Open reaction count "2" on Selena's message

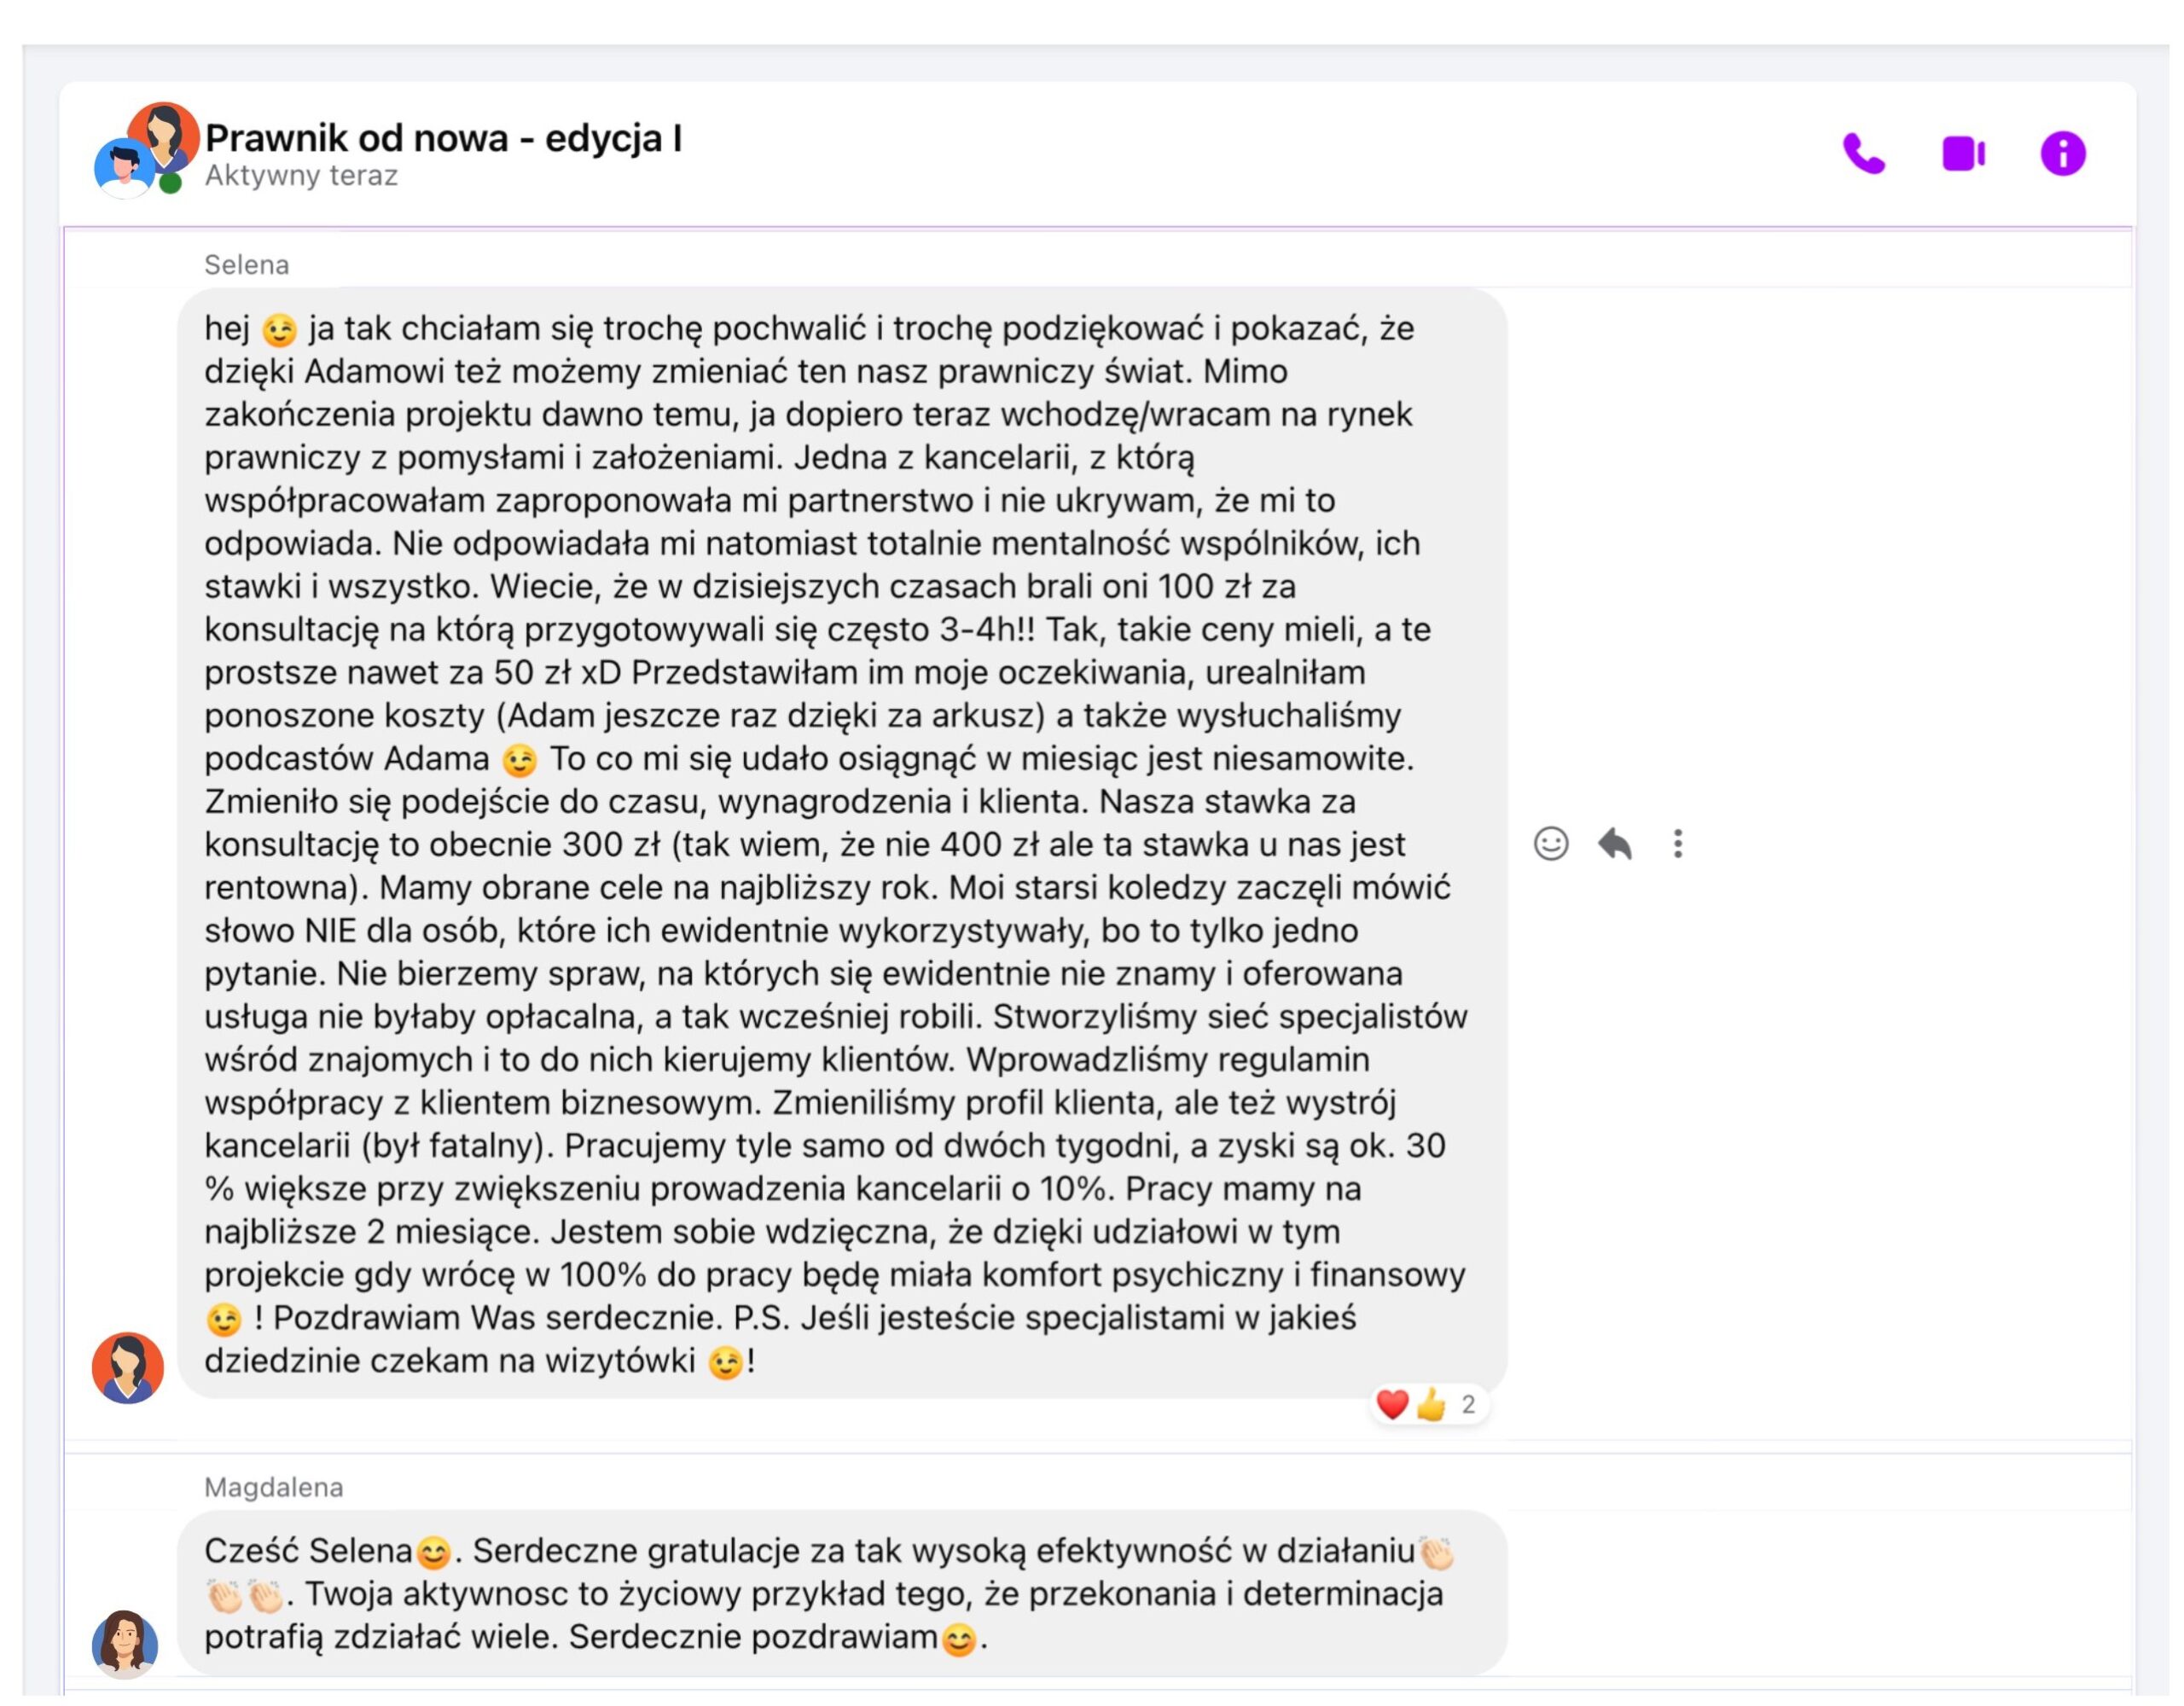click(x=1467, y=1404)
